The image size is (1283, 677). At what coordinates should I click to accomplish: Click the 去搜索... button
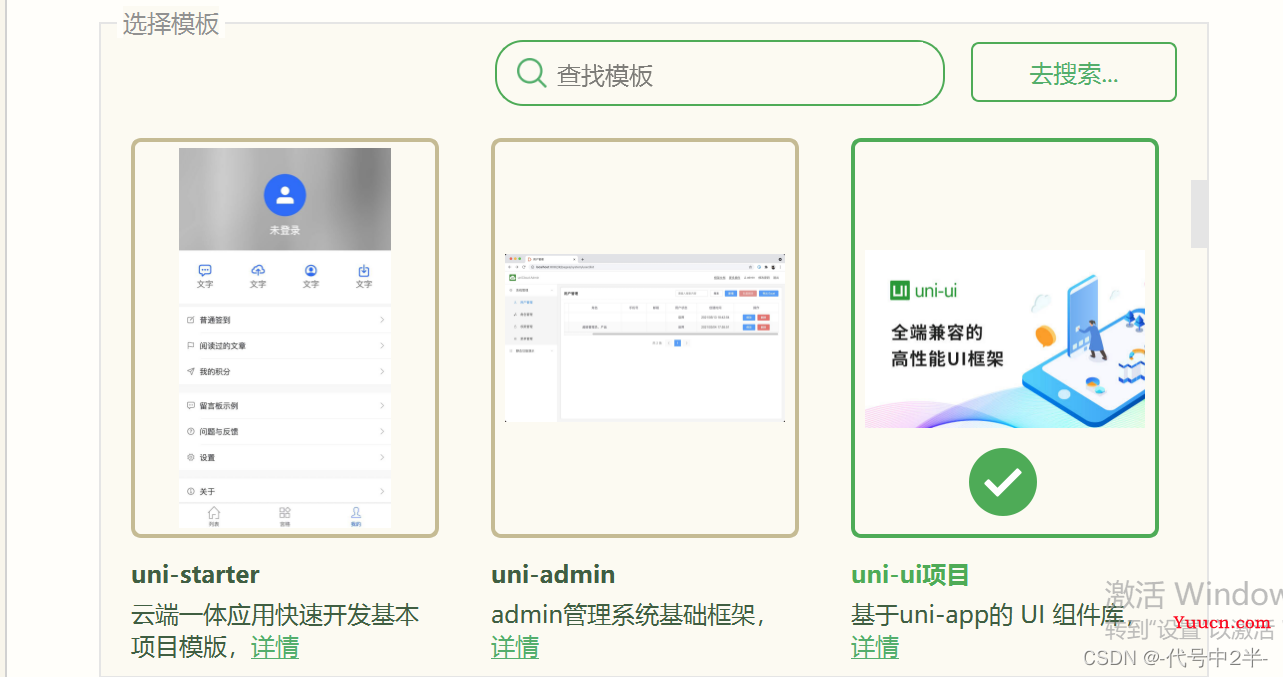point(1073,72)
